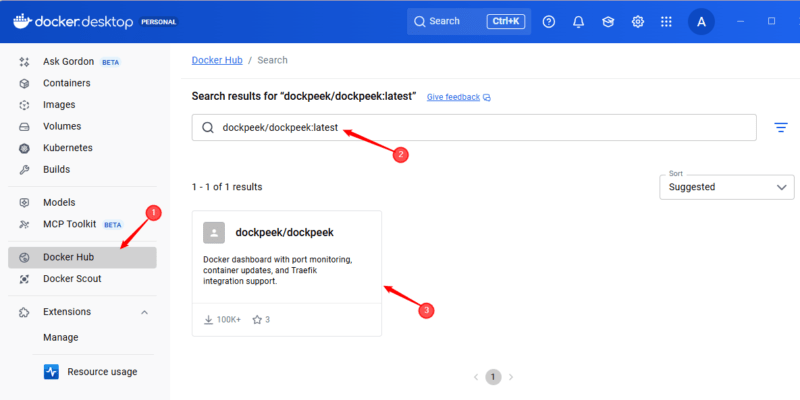Go to Containers in the sidebar
800x400 pixels.
82,83
